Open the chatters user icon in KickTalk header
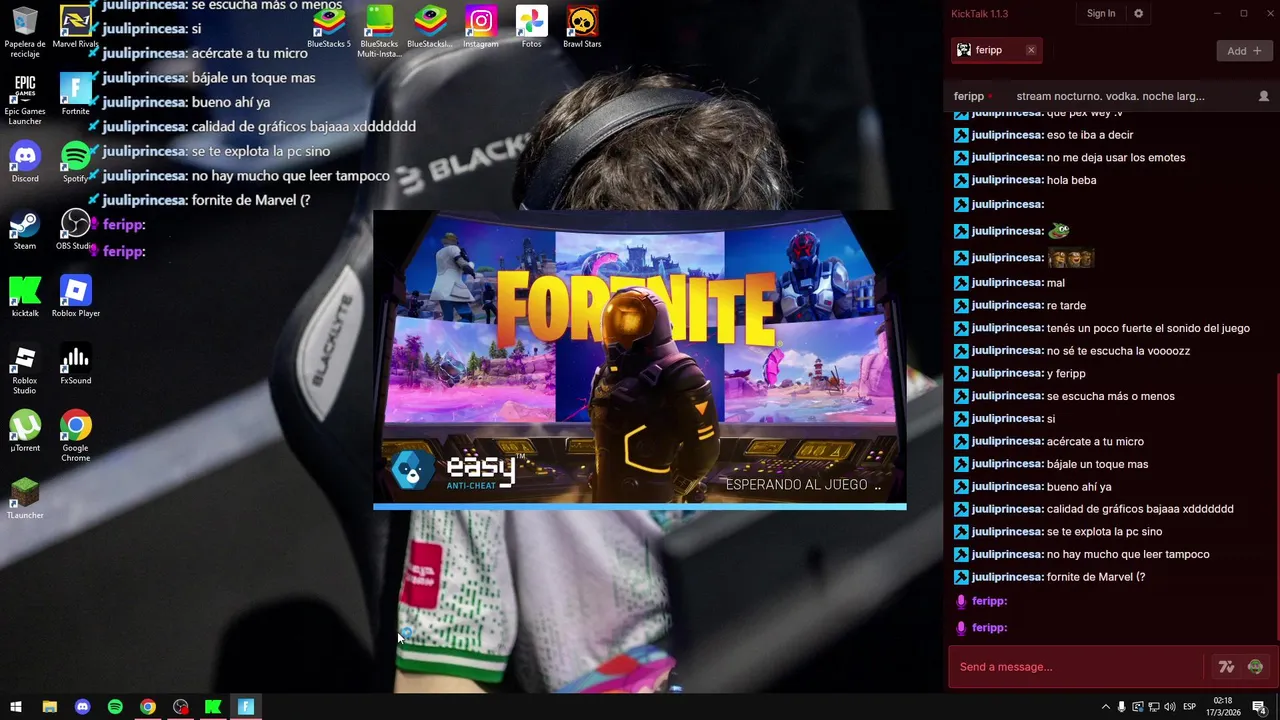The width and height of the screenshot is (1280, 720). click(x=1264, y=96)
